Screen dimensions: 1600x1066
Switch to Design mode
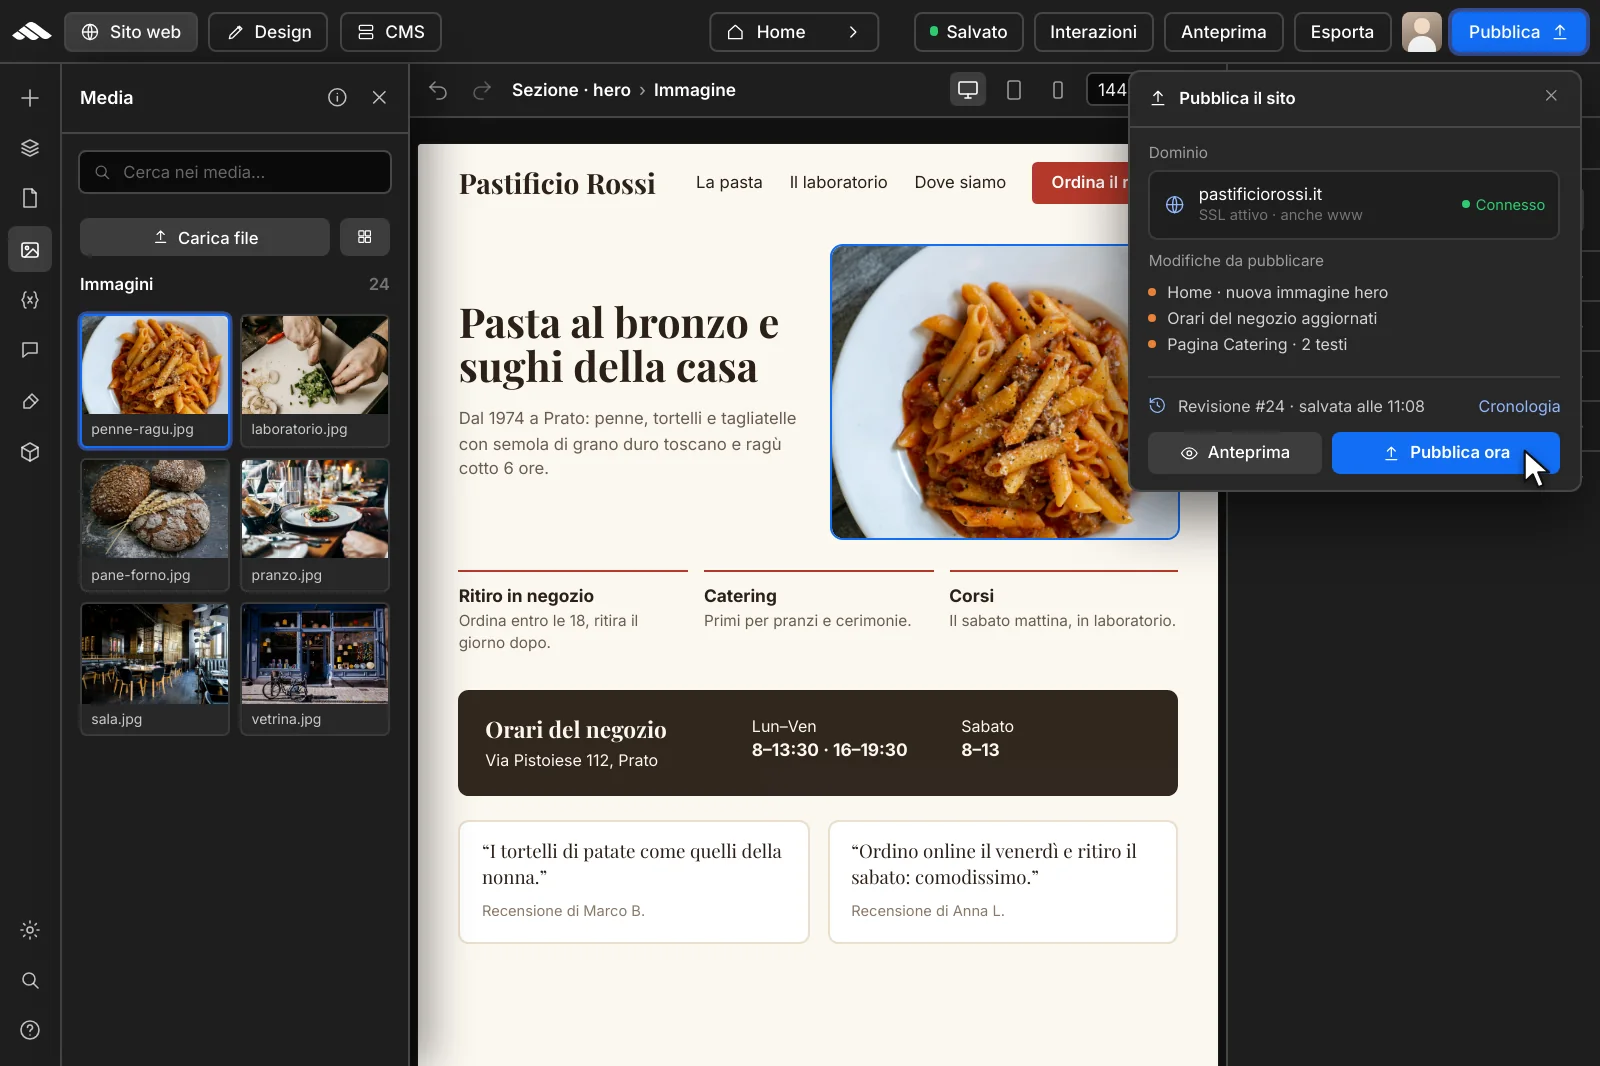tap(268, 32)
